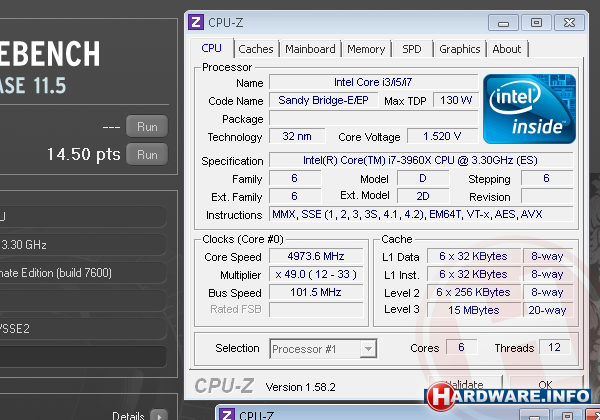600x420 pixels.
Task: Select the Memory tab
Action: coord(366,49)
